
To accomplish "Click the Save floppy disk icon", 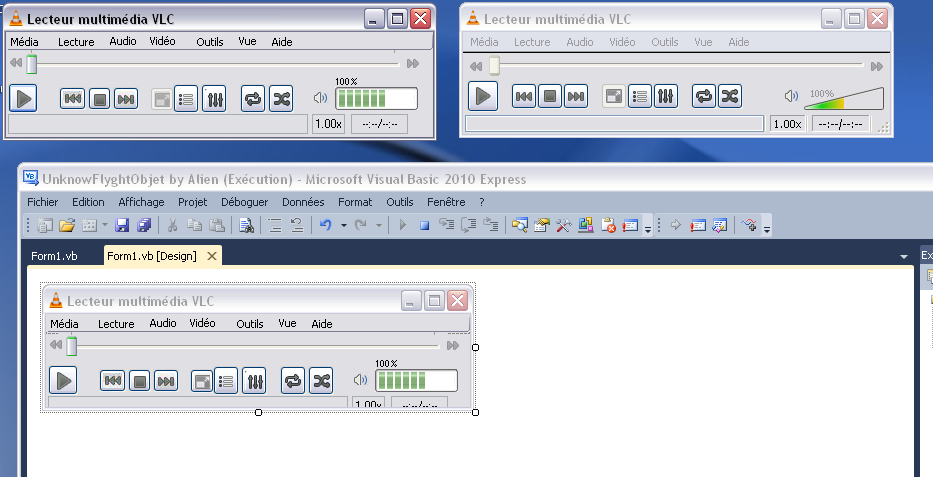I will [x=122, y=225].
